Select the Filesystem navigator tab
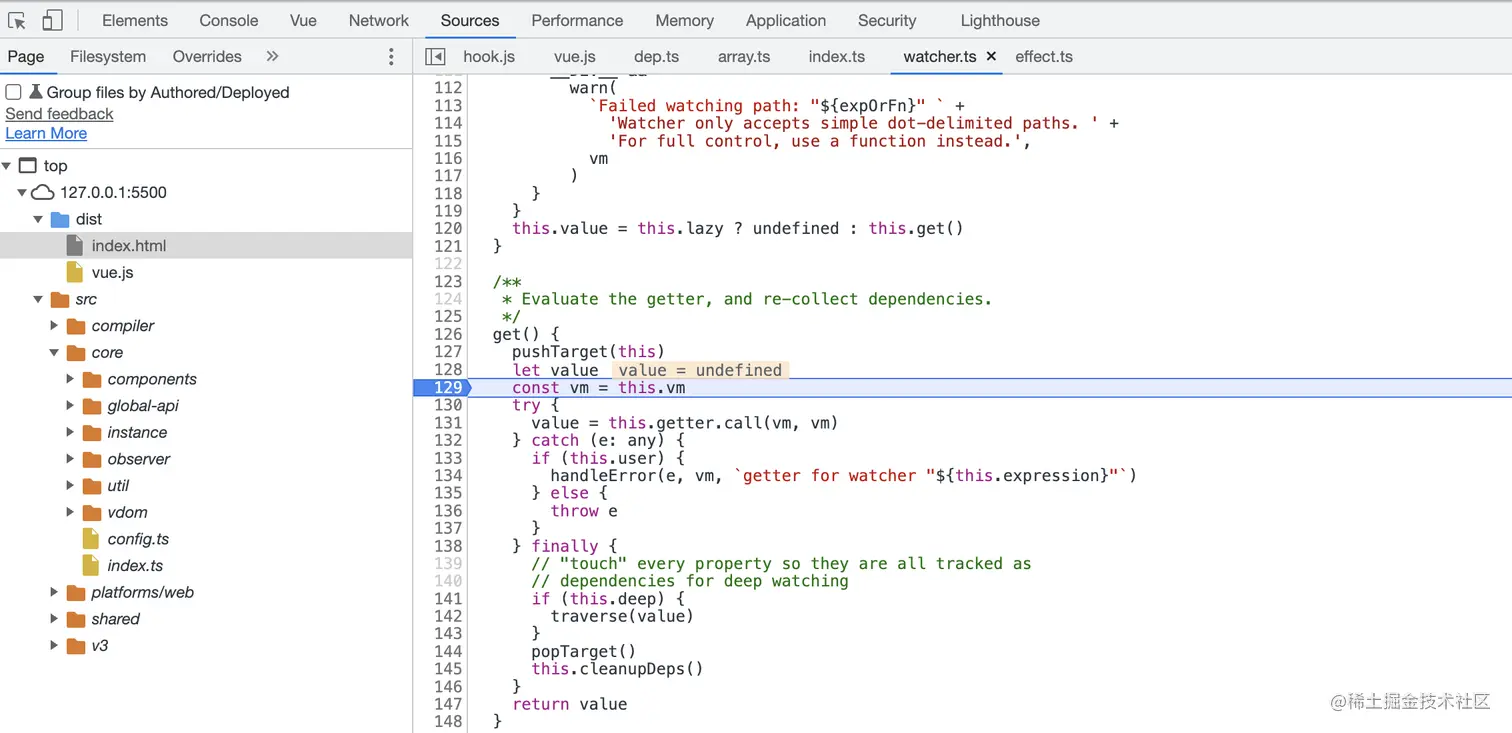The image size is (1512, 733). (x=108, y=56)
